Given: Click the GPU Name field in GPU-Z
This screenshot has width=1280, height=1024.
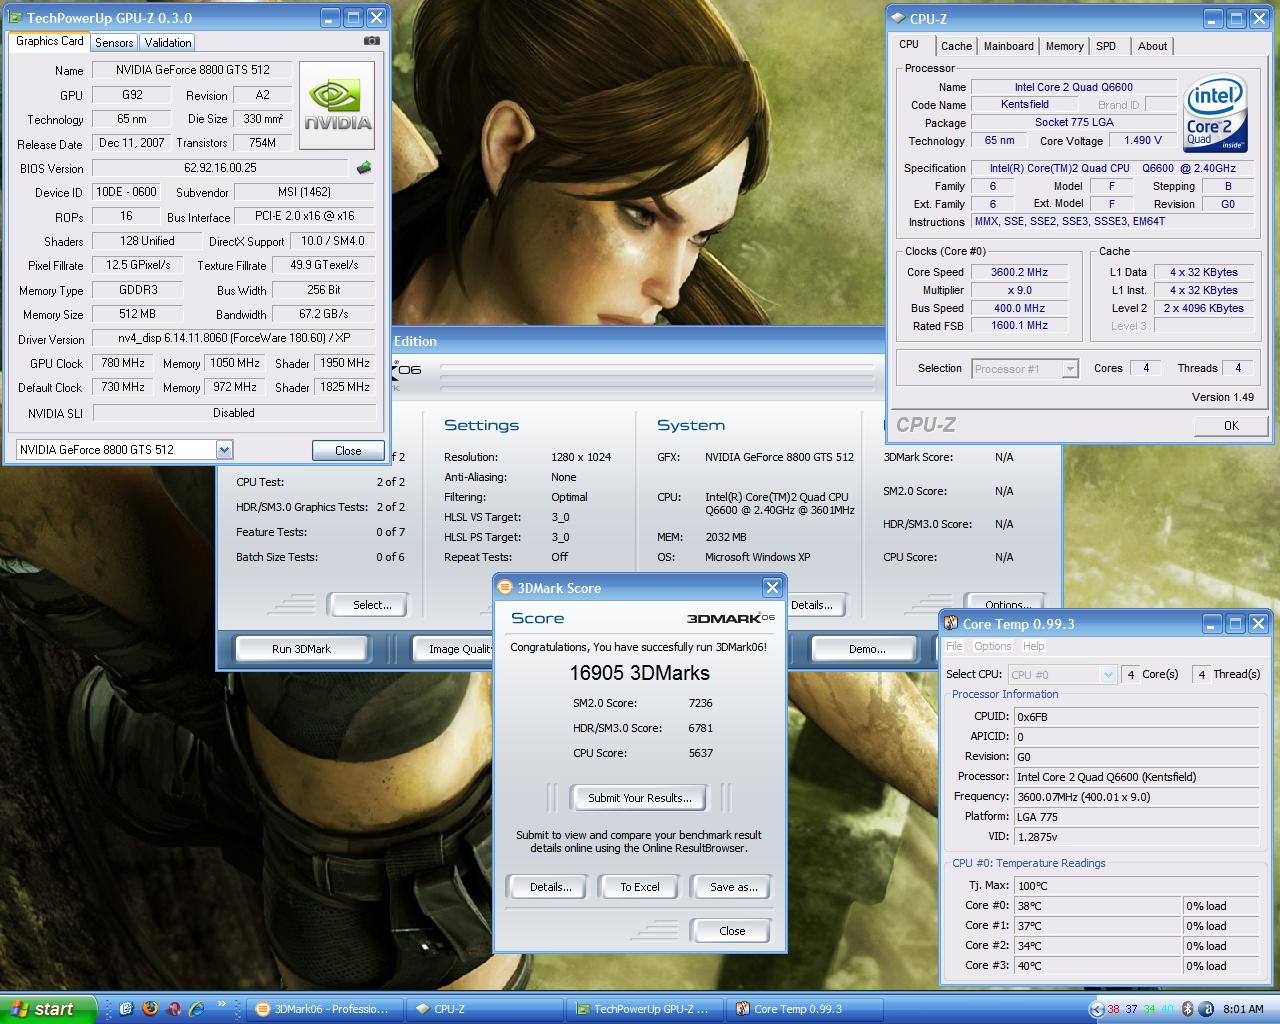Looking at the screenshot, I should coord(192,70).
